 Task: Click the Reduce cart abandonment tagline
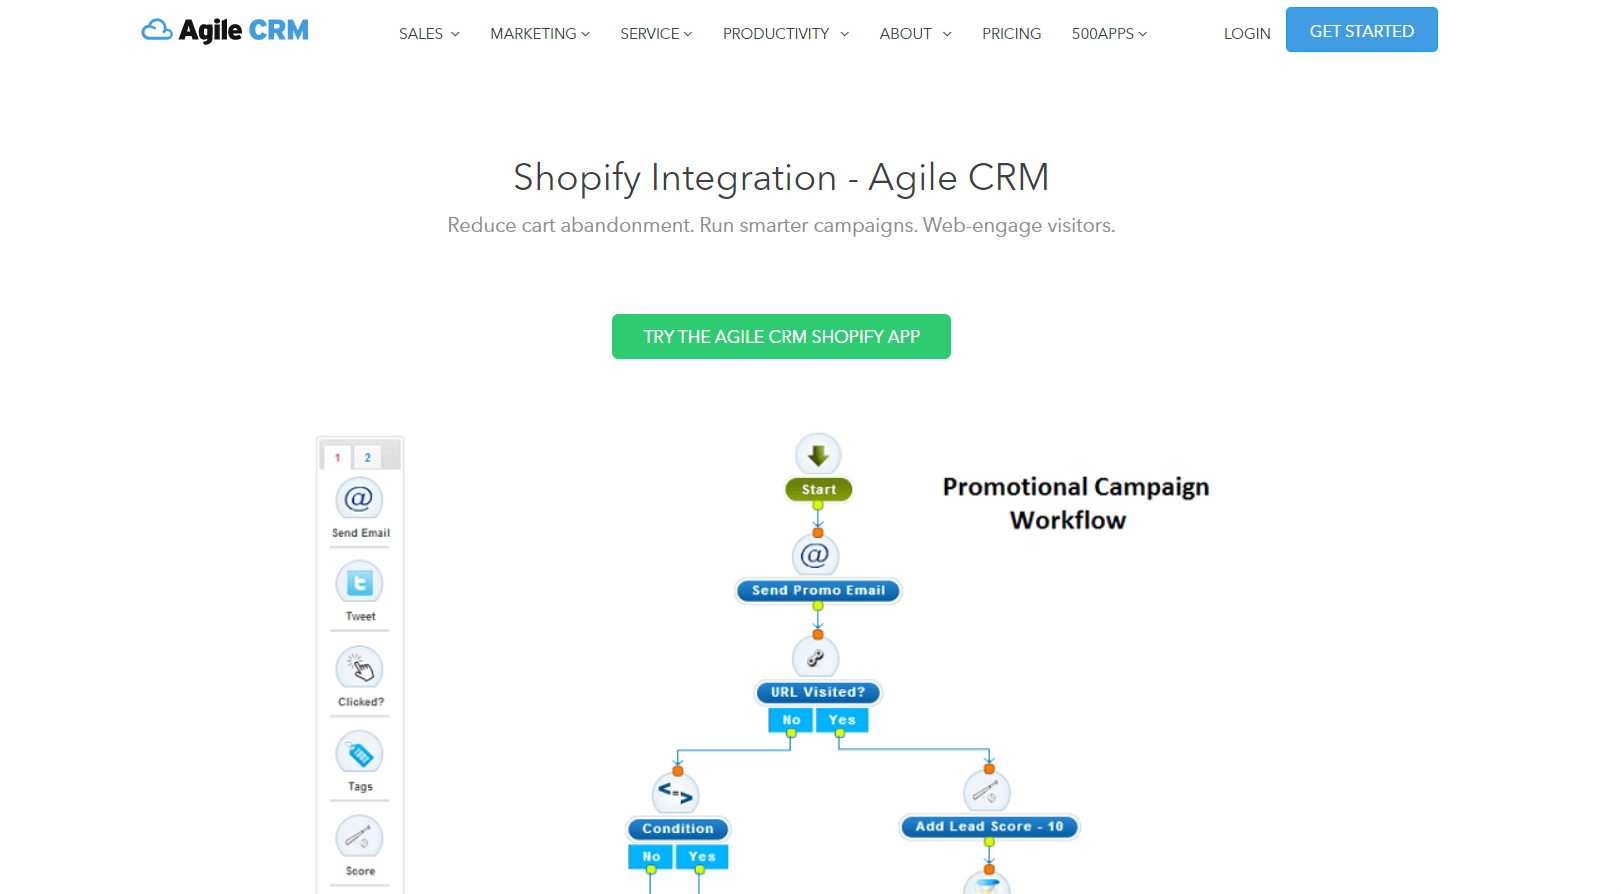click(781, 225)
